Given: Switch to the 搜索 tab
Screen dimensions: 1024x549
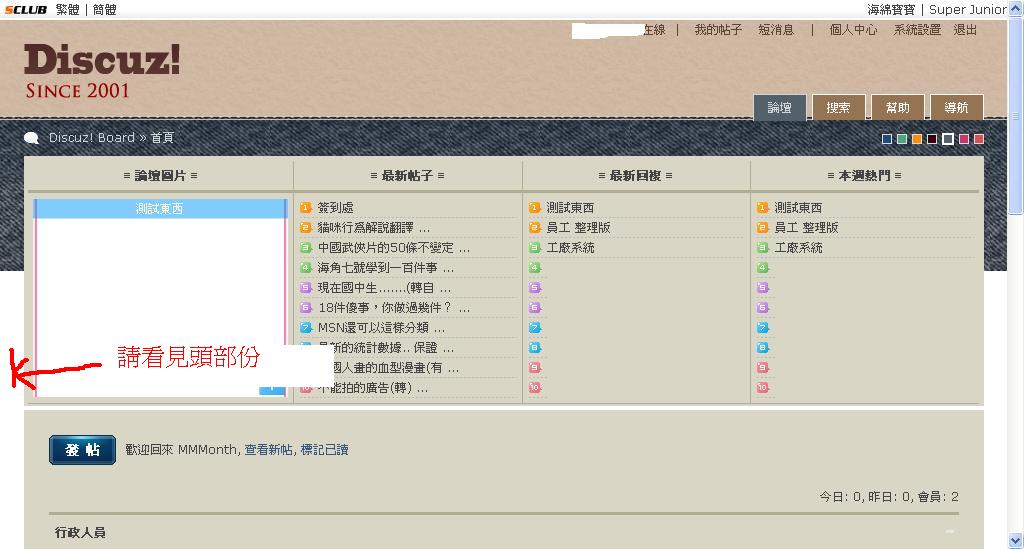Looking at the screenshot, I should click(x=838, y=108).
